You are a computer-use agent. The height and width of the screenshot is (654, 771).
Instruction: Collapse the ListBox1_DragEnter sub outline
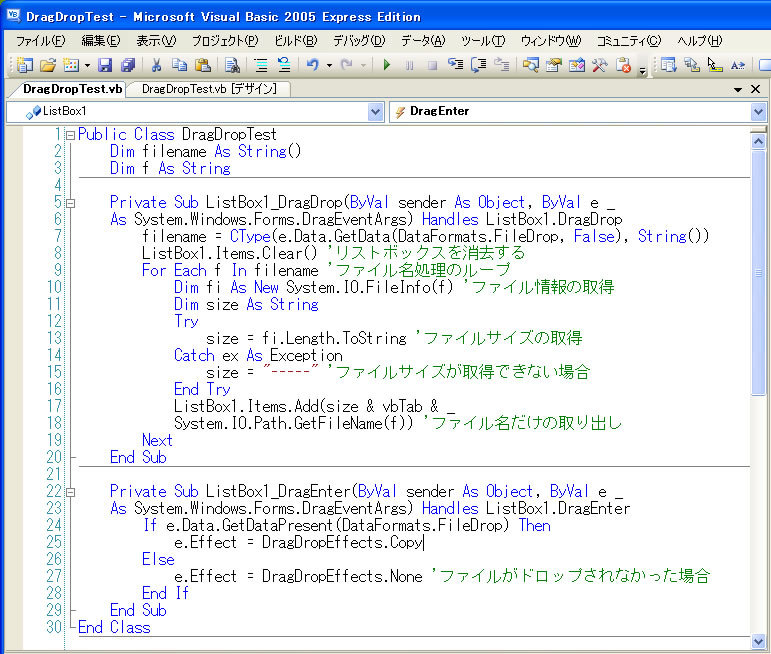click(x=70, y=492)
